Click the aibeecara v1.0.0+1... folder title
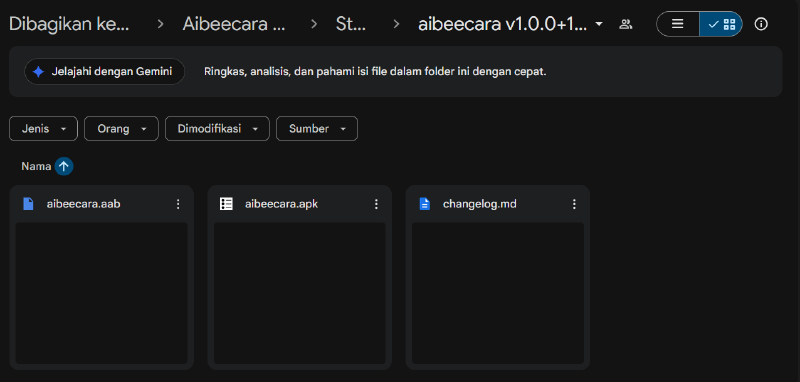The height and width of the screenshot is (382, 800). click(x=503, y=24)
